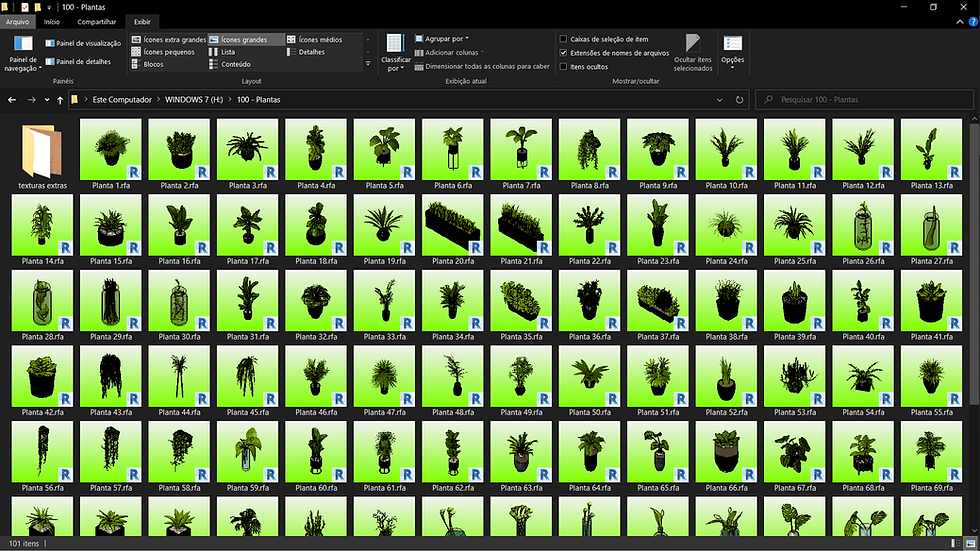
Task: Select Planta 53.rfa file
Action: click(x=794, y=381)
